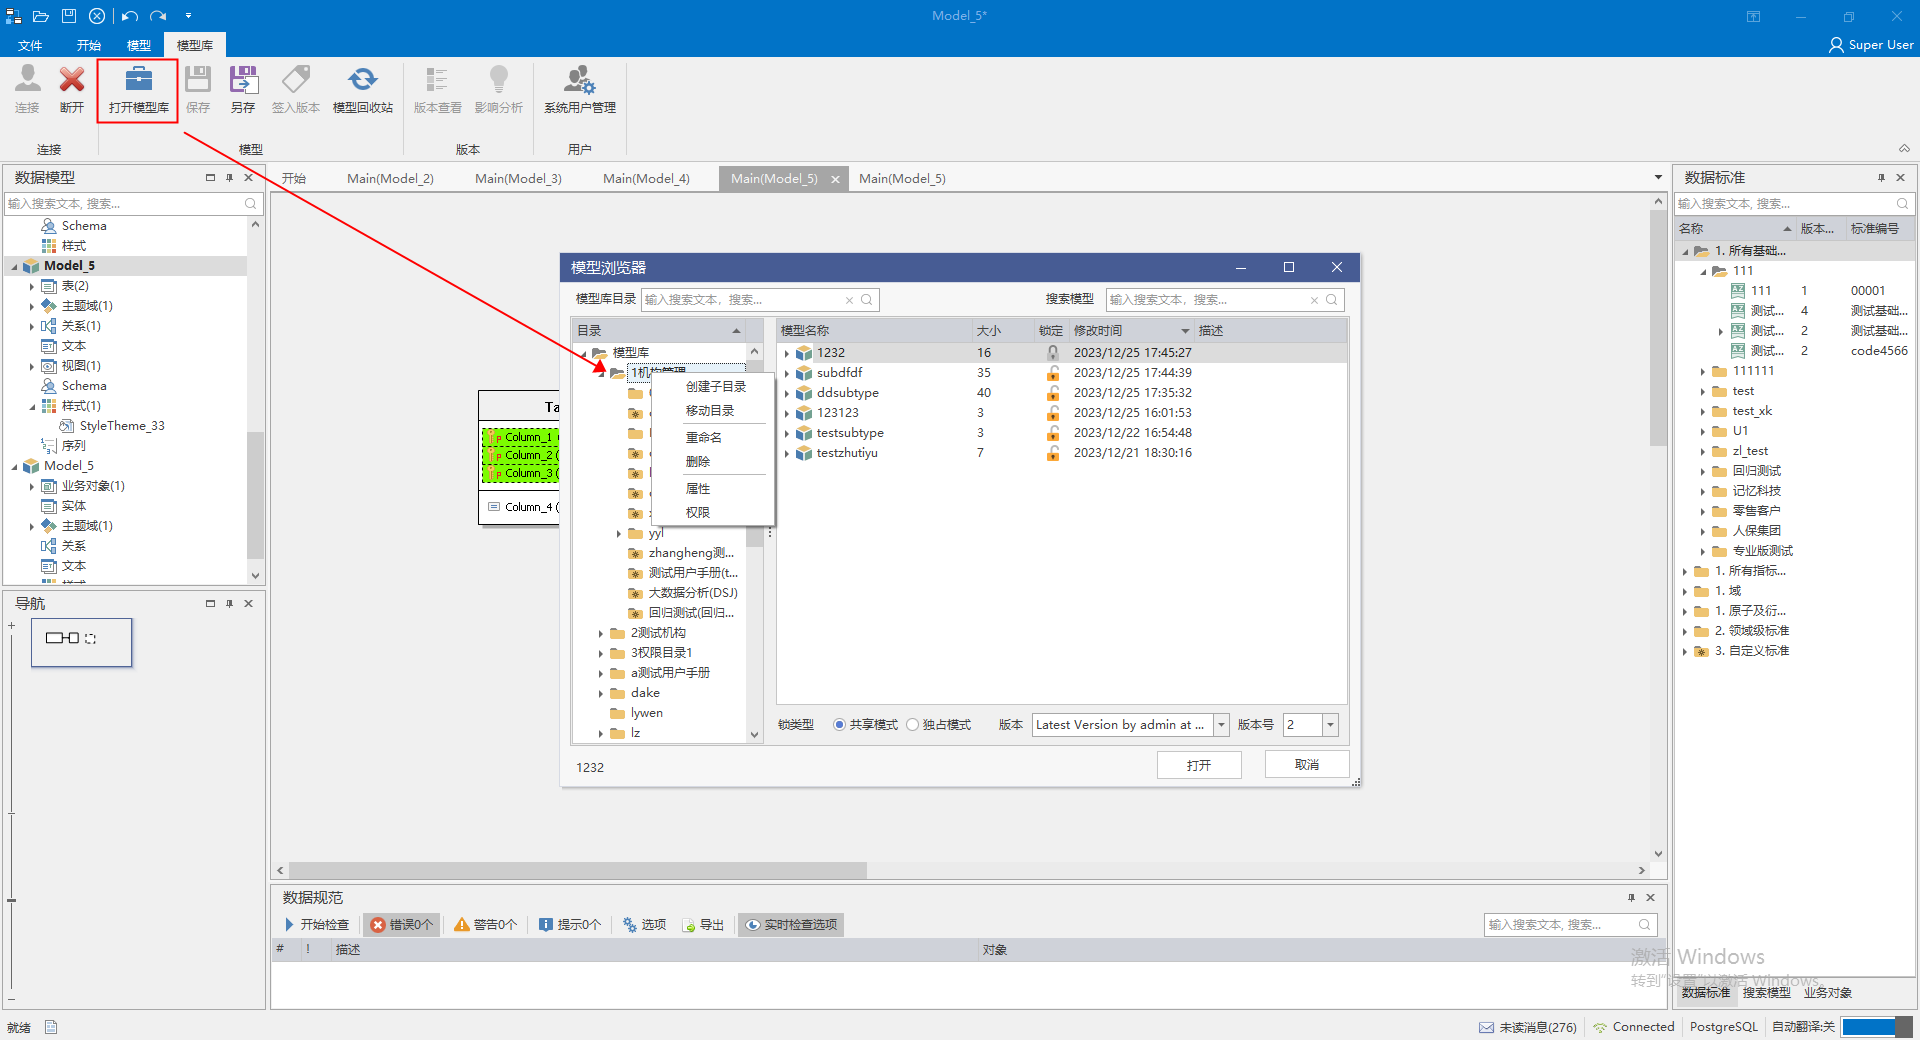Screen dimensions: 1920x1040
Task: Choose 权限 from context menu
Action: click(x=698, y=512)
